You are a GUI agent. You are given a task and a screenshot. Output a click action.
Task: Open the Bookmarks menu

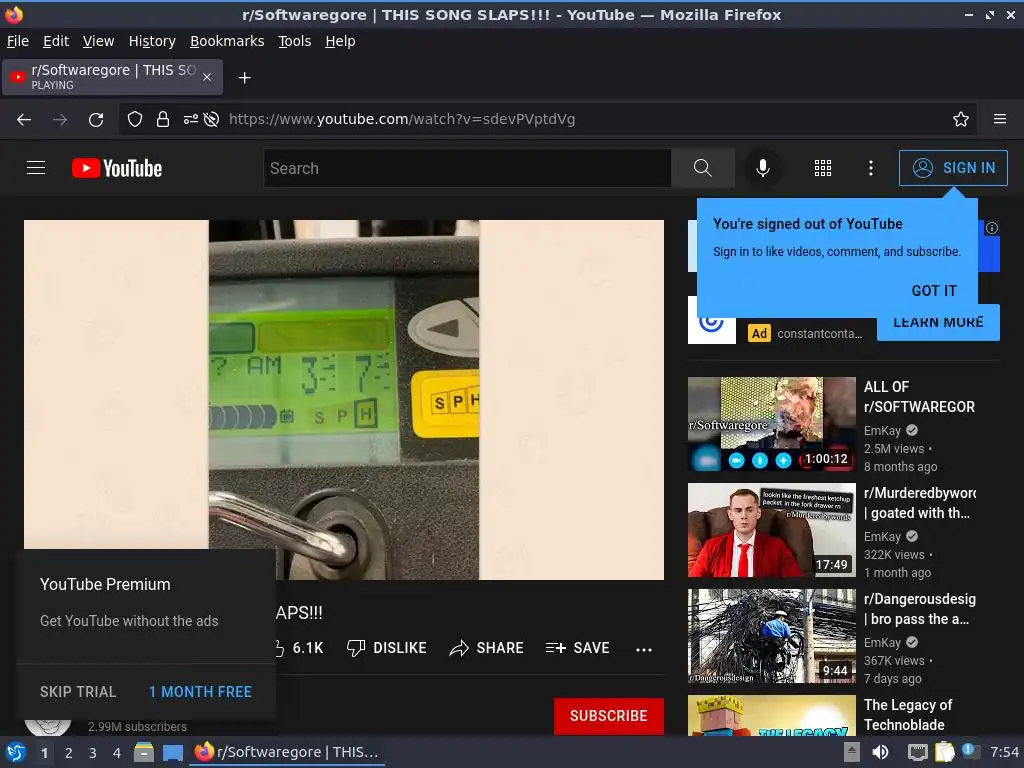coord(227,41)
